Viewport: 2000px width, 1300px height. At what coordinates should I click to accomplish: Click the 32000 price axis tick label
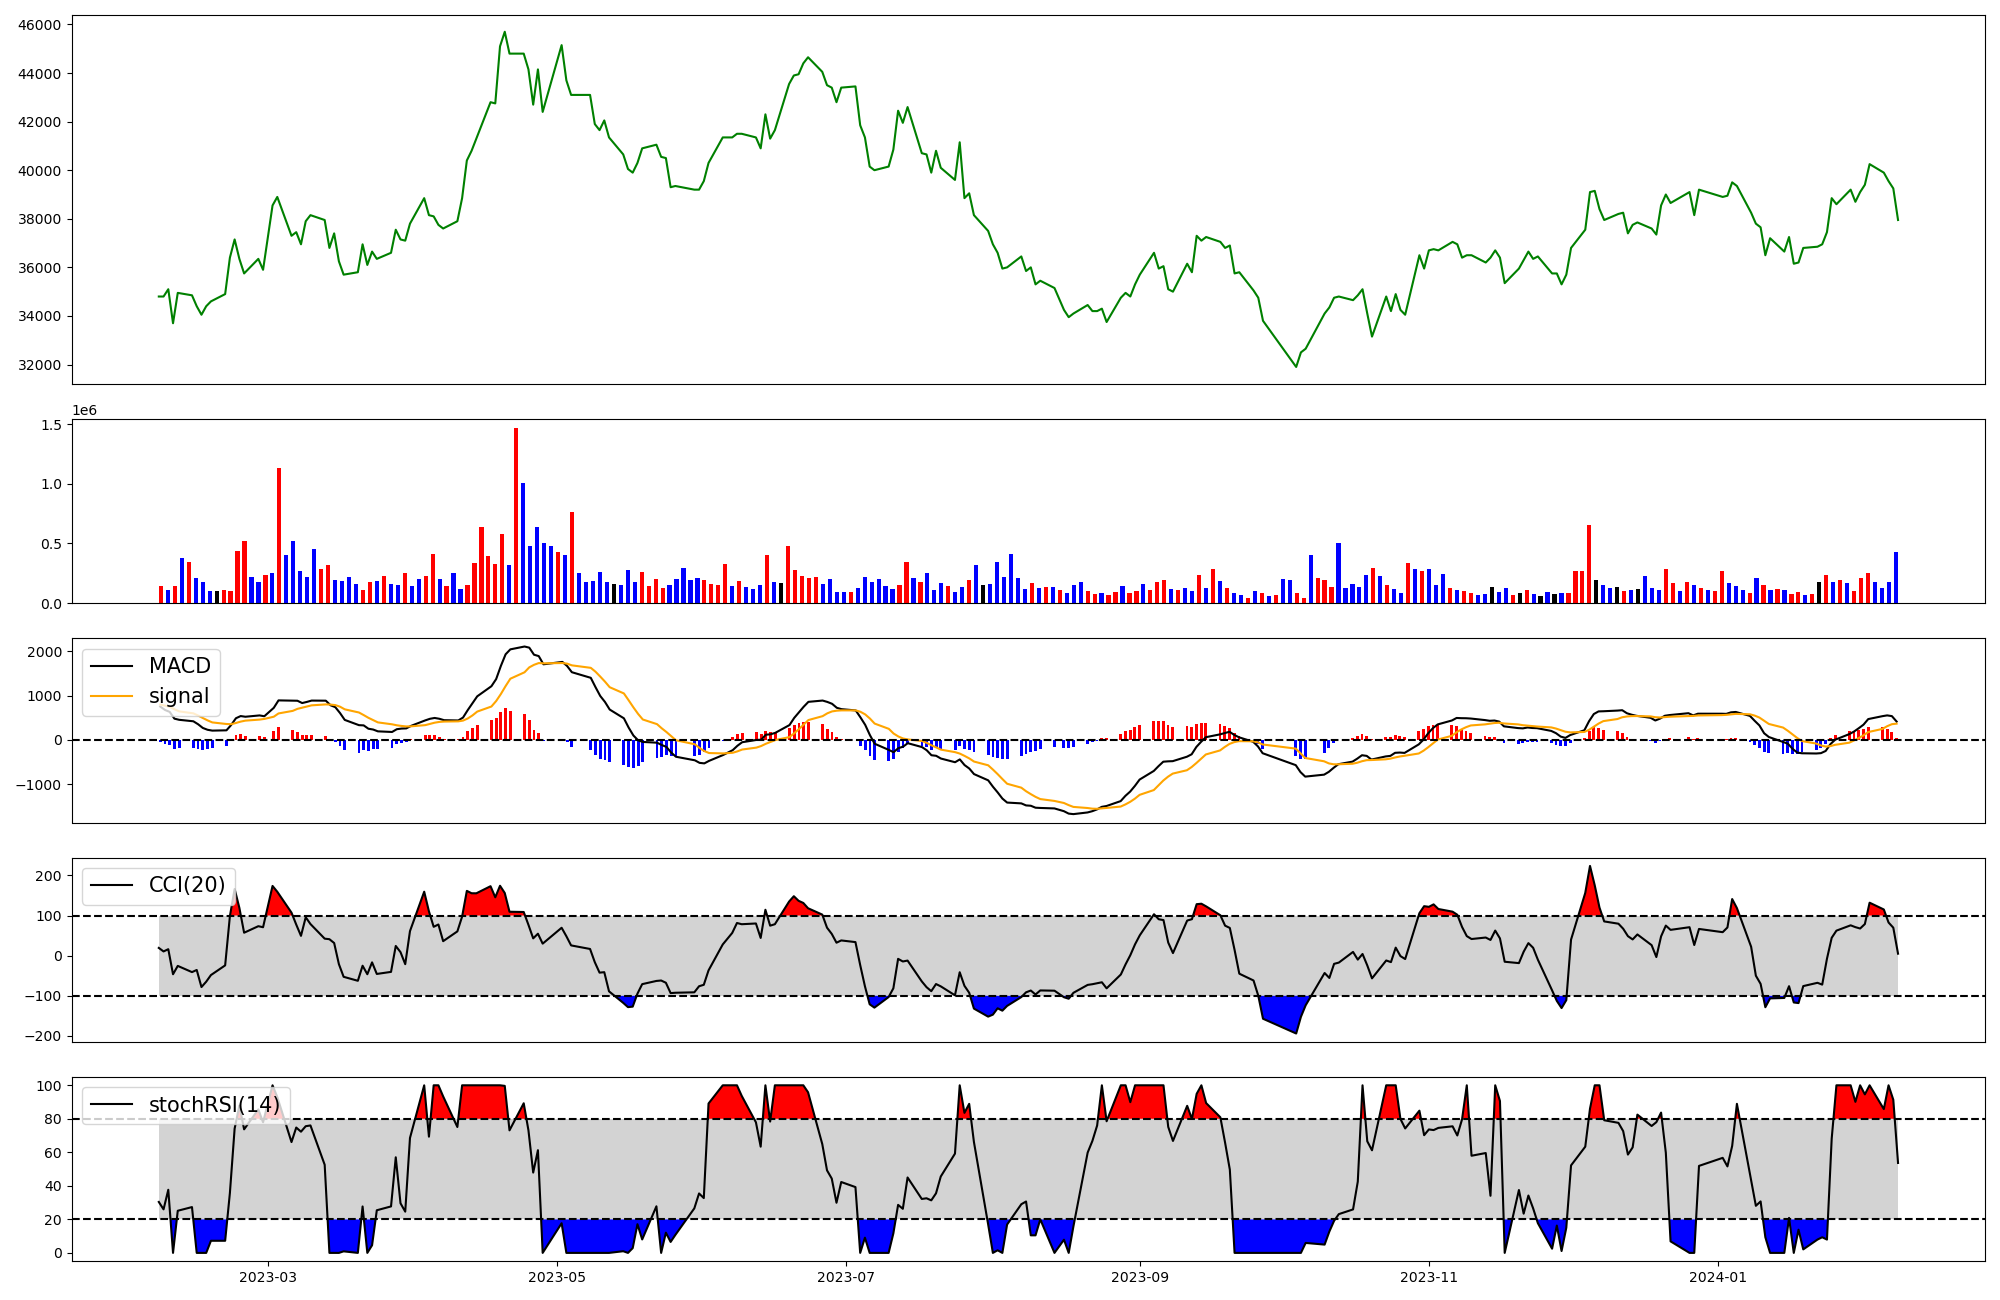[40, 365]
